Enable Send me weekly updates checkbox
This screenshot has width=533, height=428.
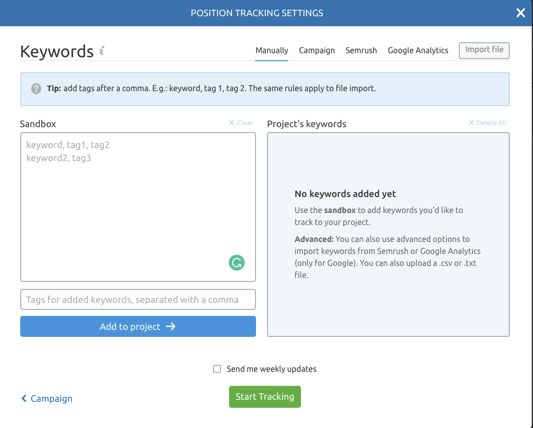pyautogui.click(x=217, y=369)
